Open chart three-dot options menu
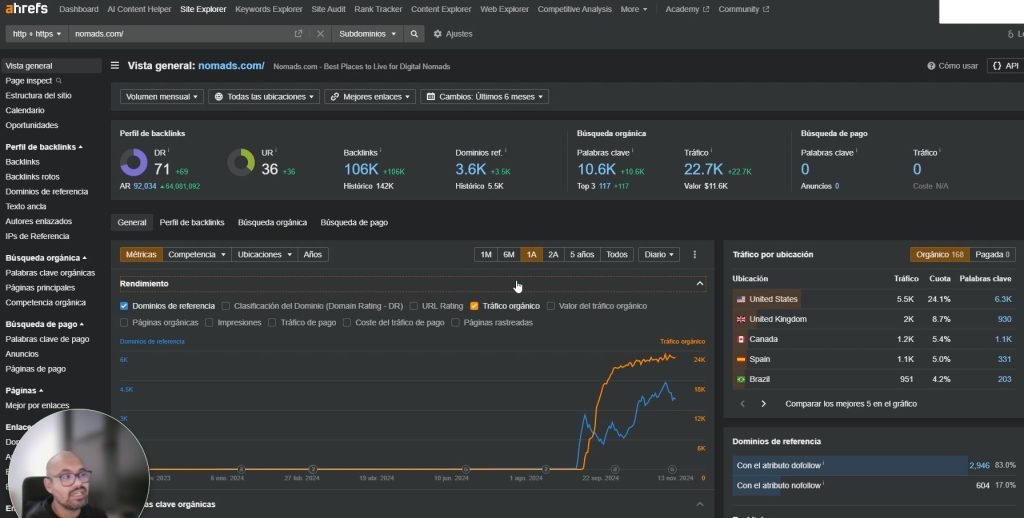Image resolution: width=1024 pixels, height=518 pixels. [695, 254]
